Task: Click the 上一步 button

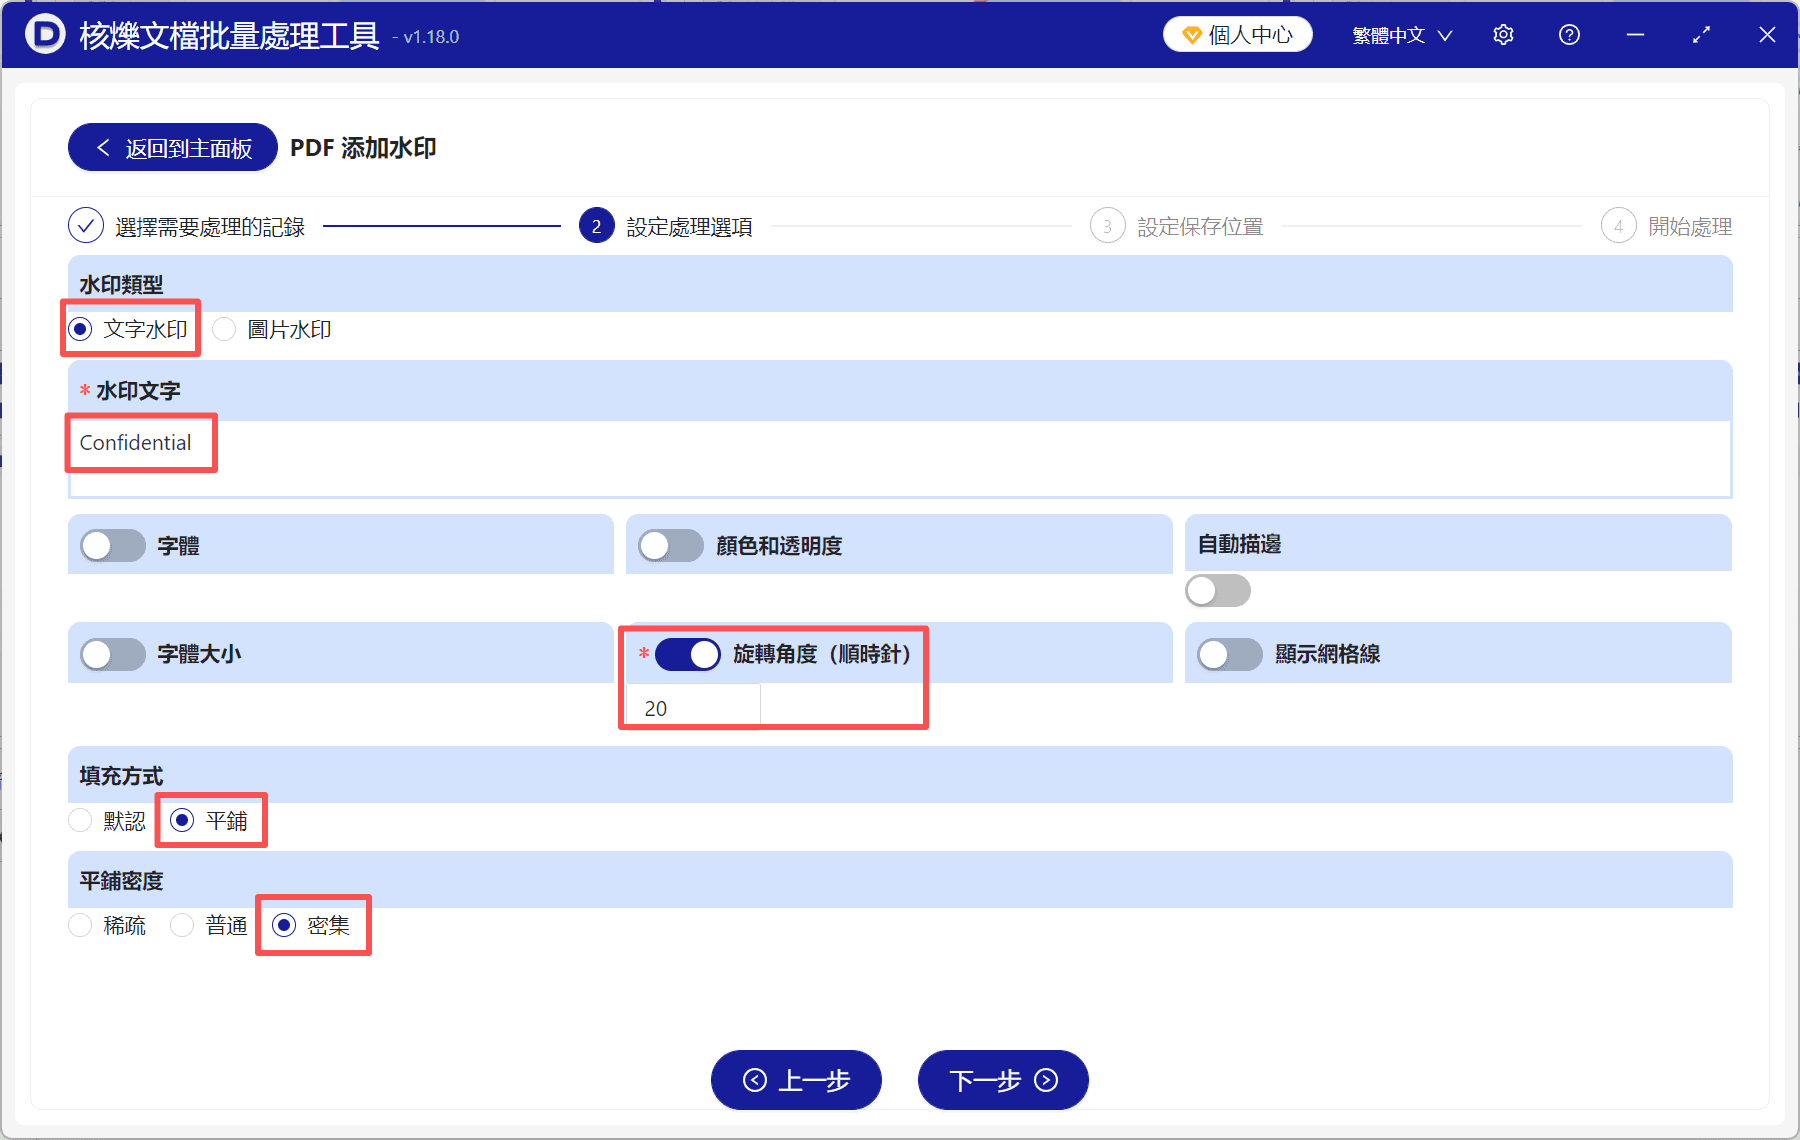Action: click(796, 1080)
